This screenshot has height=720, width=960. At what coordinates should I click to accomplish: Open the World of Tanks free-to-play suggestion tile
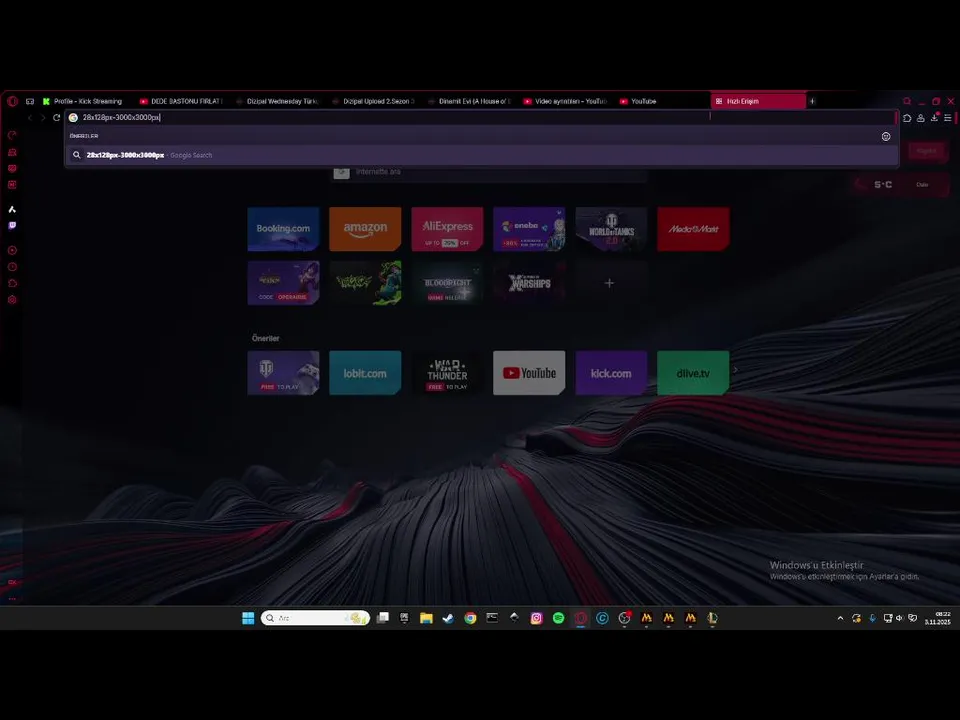(283, 373)
